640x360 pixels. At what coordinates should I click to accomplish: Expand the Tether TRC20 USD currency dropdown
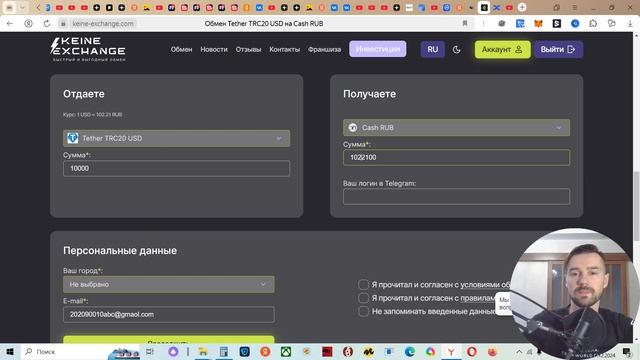176,138
